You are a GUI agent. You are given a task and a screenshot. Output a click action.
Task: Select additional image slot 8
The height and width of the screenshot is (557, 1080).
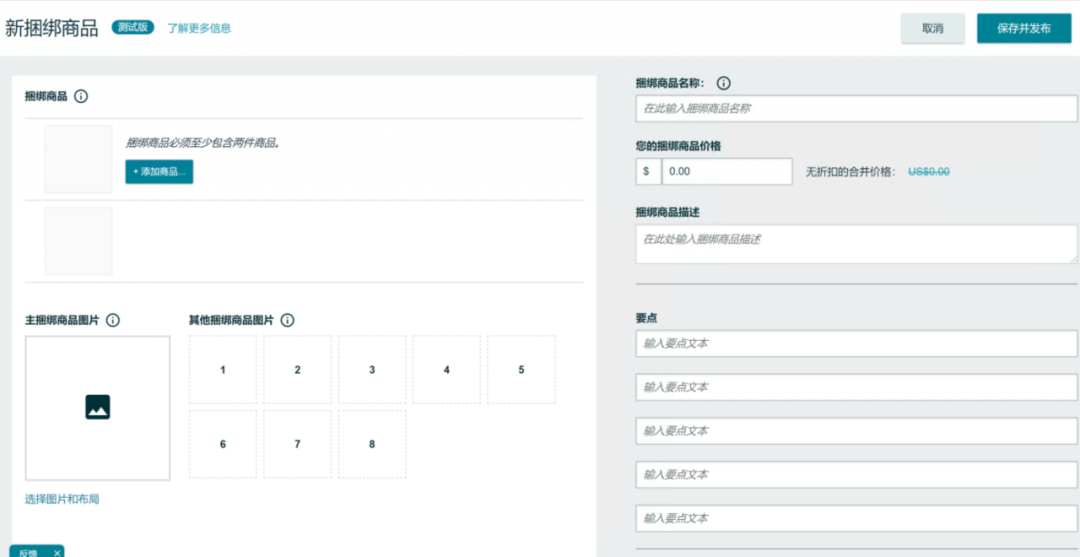(x=372, y=444)
